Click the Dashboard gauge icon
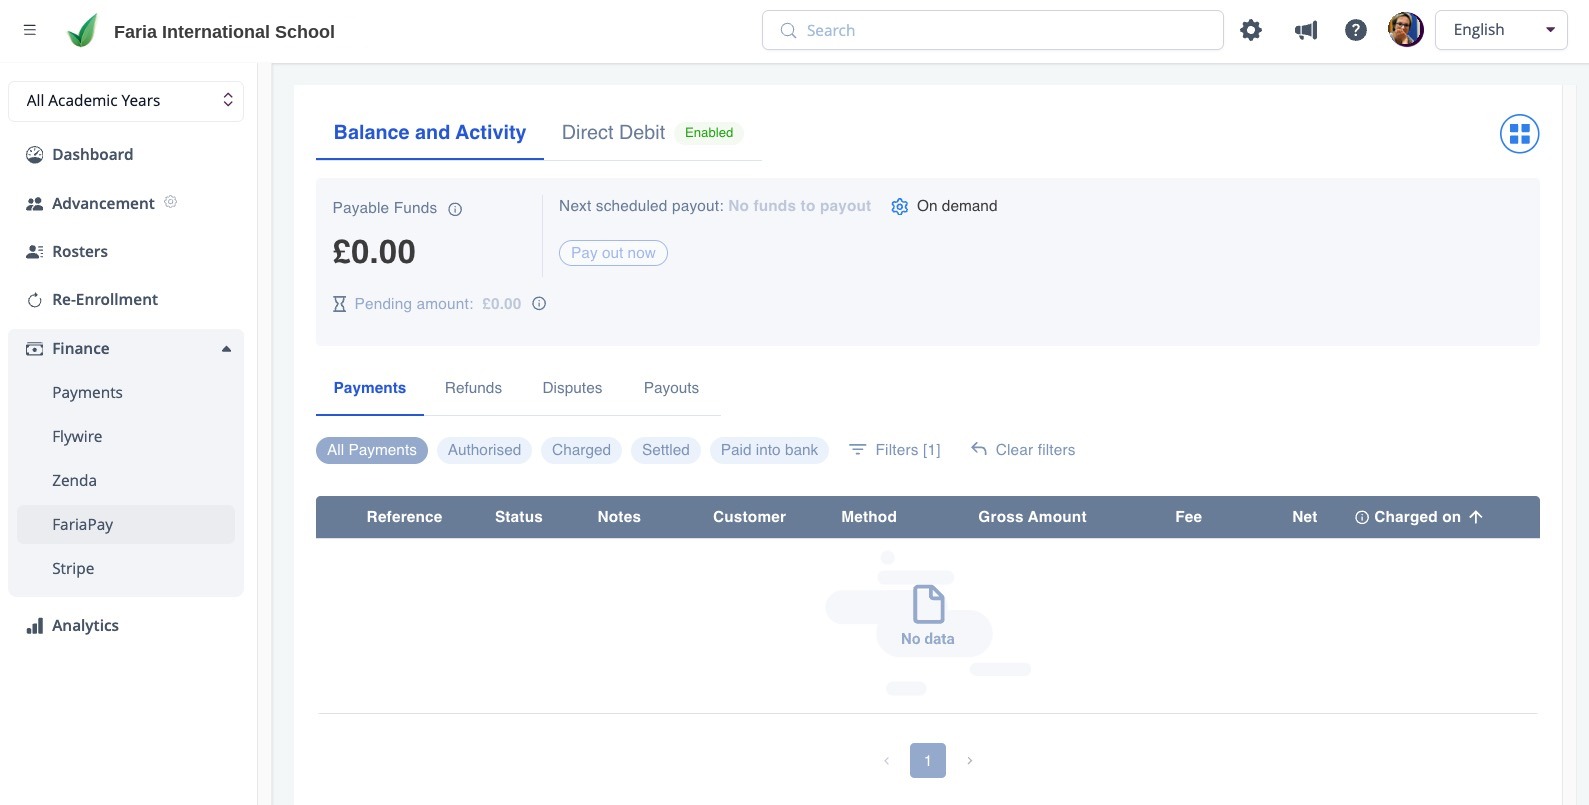The image size is (1589, 805). pos(35,155)
